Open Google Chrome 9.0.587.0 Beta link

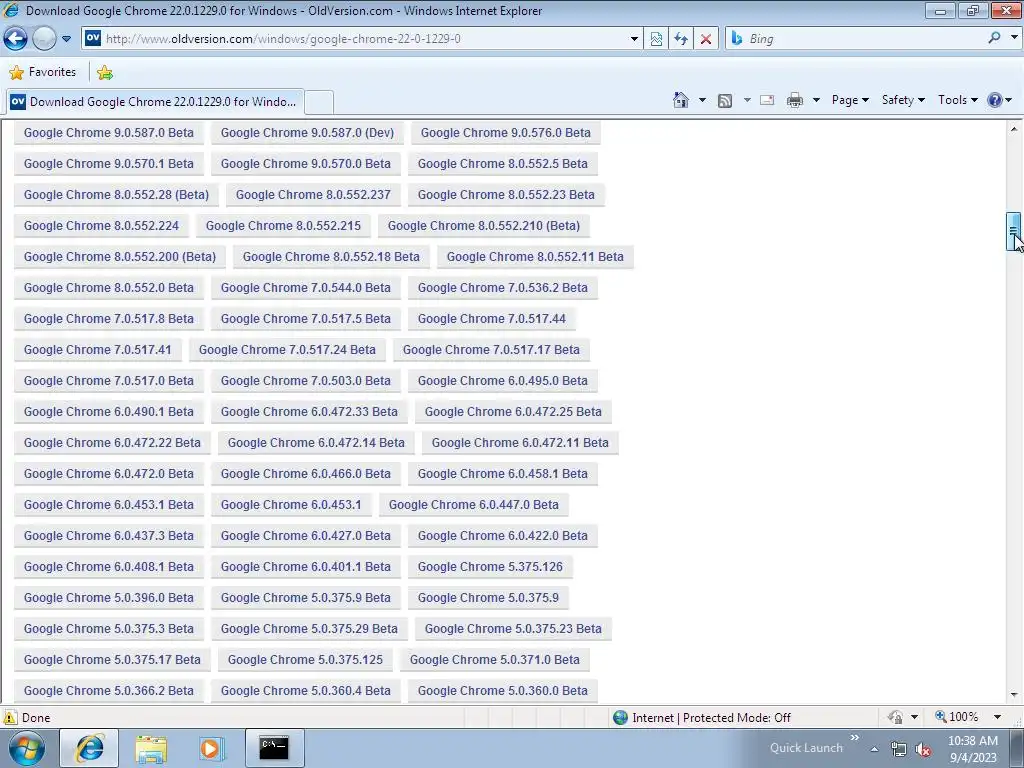[109, 133]
